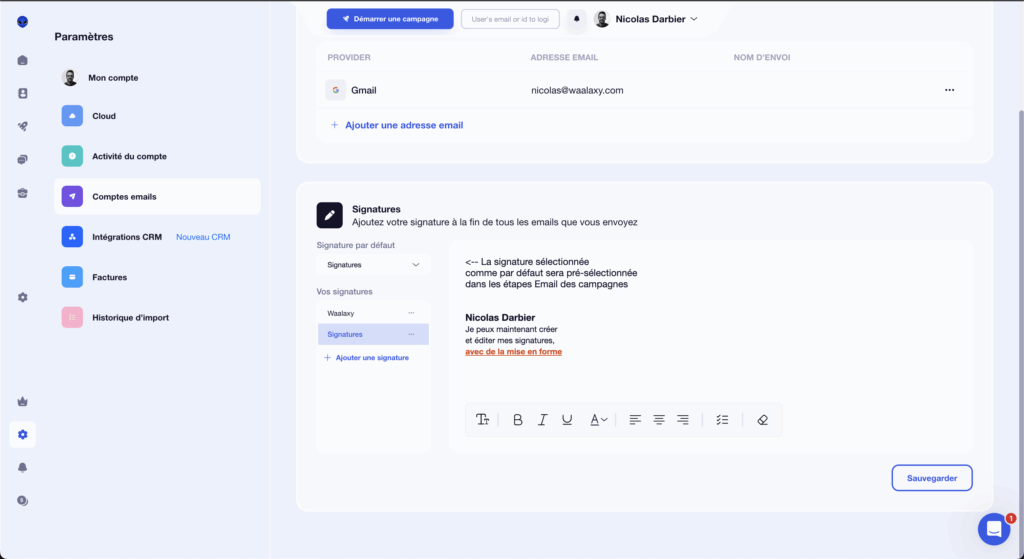This screenshot has width=1024, height=559.
Task: Open the bell notifications icon in sidebar
Action: click(x=23, y=468)
